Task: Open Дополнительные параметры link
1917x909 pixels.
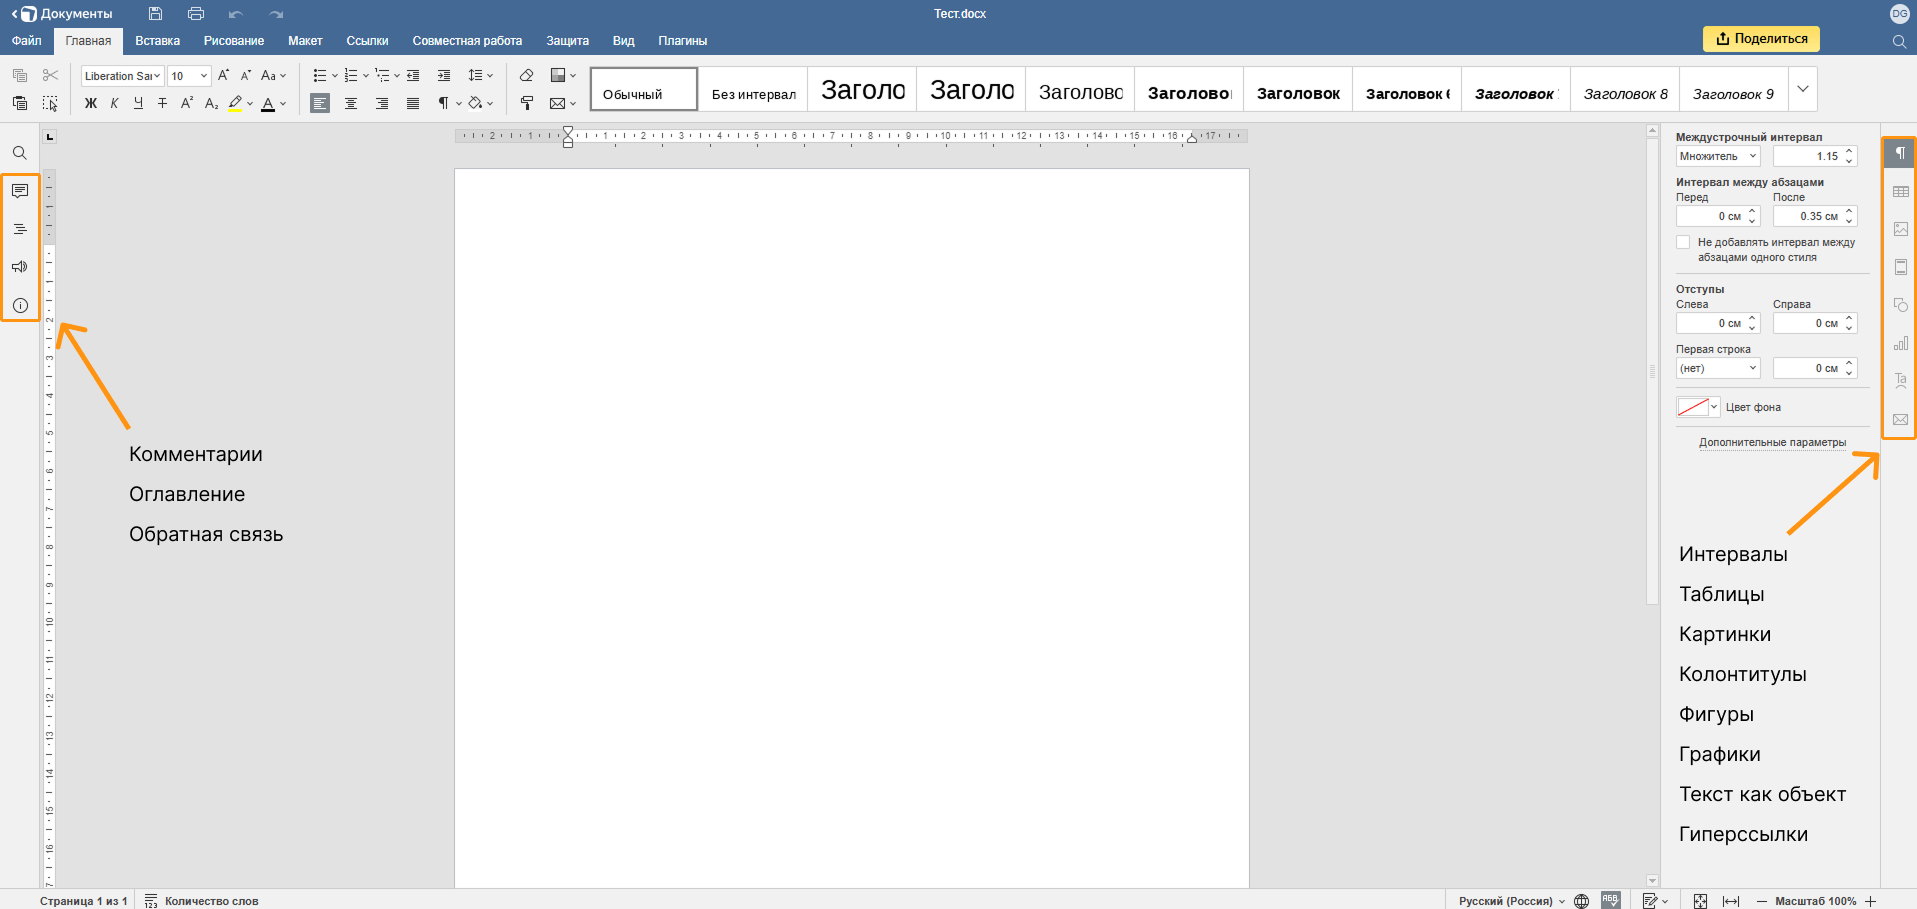Action: point(1772,442)
